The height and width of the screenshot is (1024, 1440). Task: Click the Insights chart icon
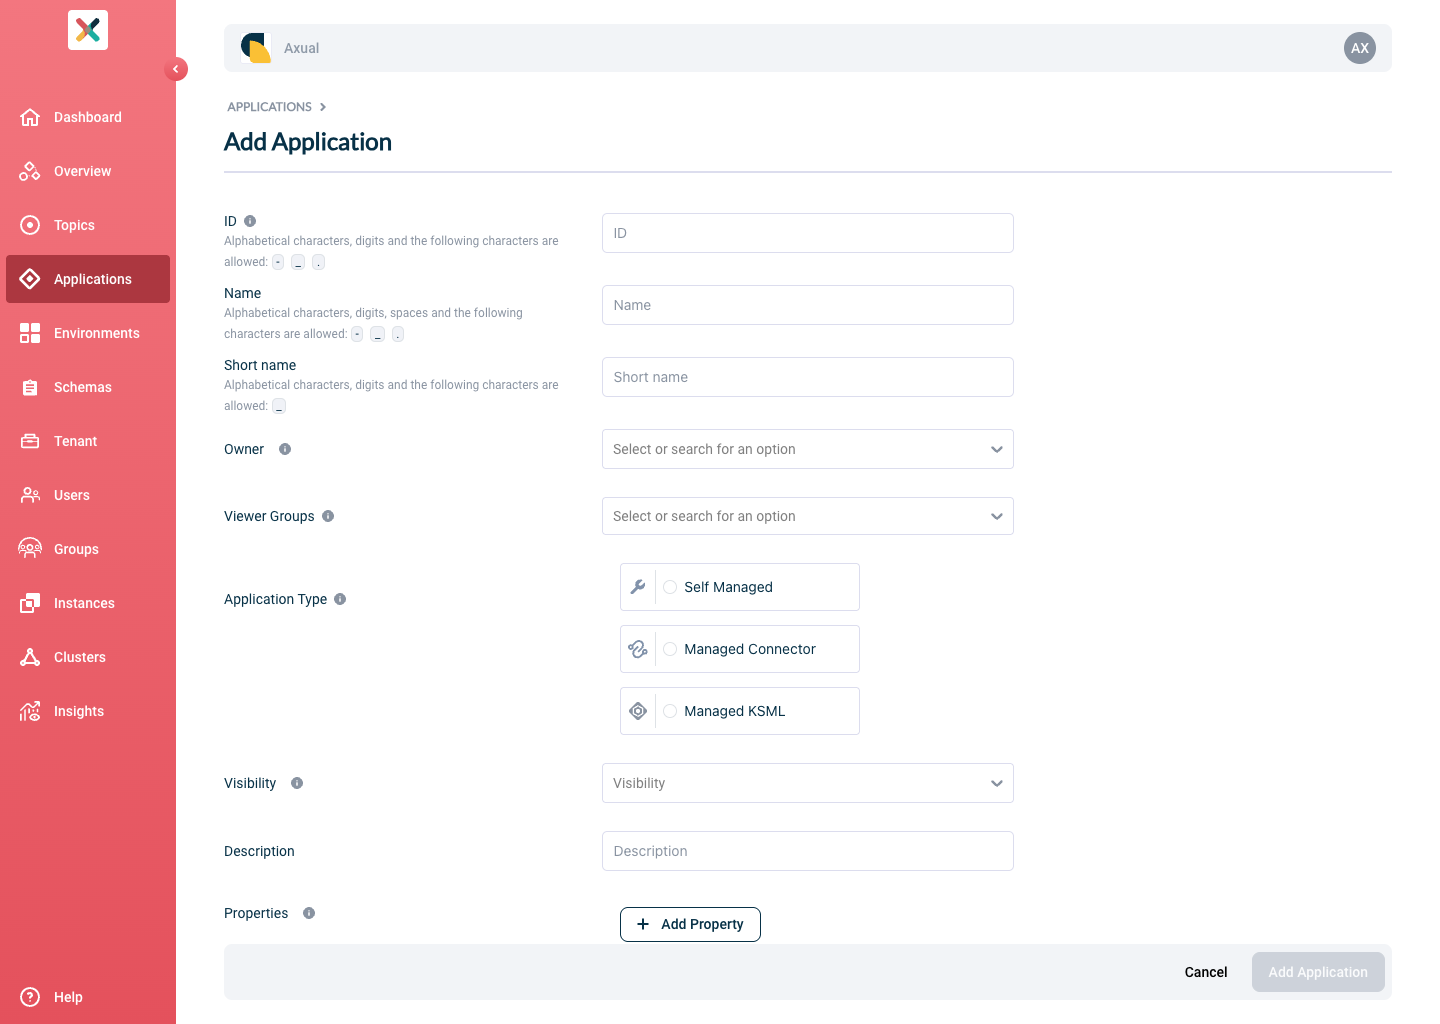coord(30,711)
